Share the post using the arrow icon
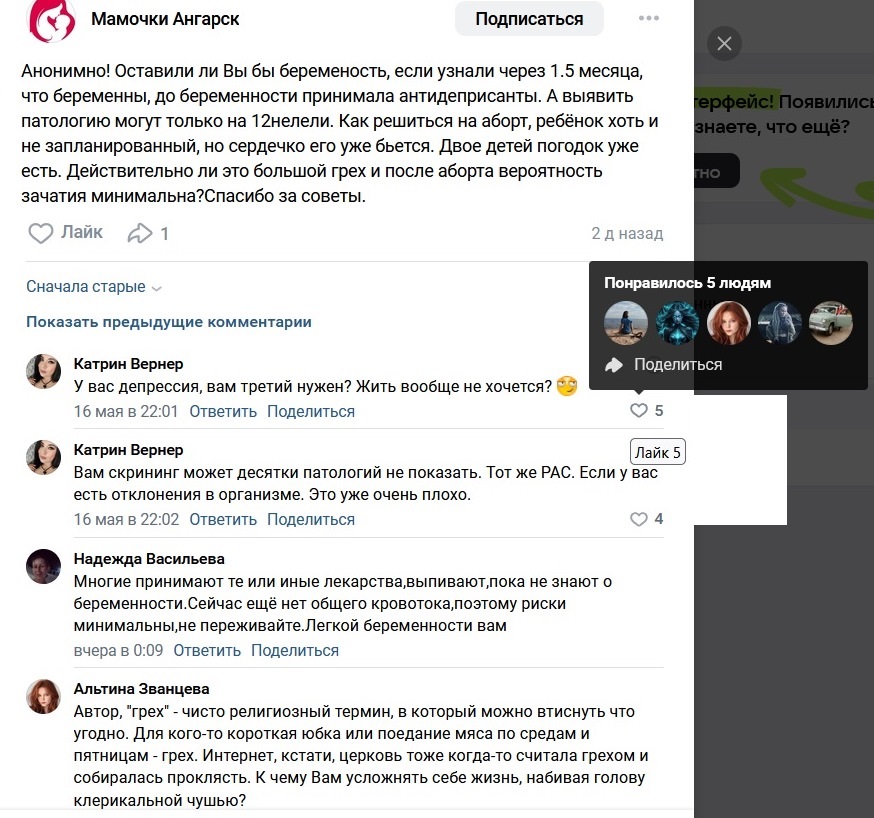The width and height of the screenshot is (874, 818). click(x=148, y=233)
